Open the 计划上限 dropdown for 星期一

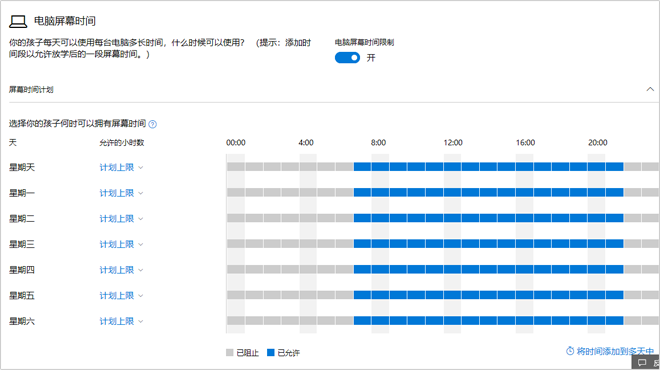(121, 193)
